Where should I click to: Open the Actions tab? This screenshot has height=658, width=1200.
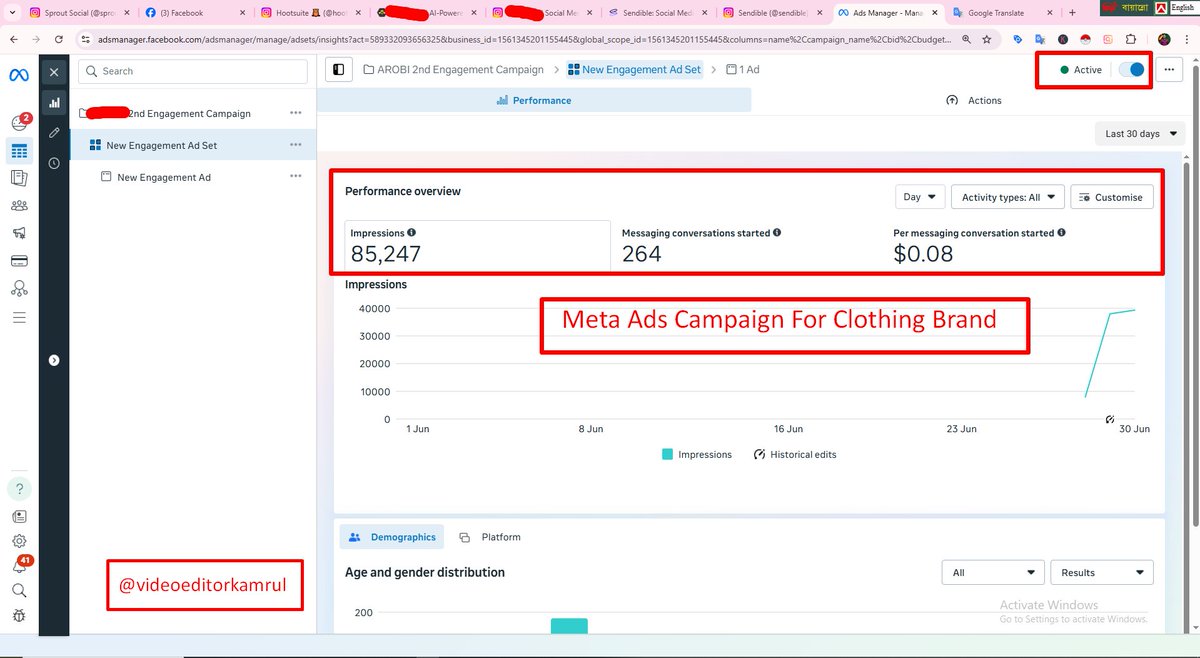[973, 100]
